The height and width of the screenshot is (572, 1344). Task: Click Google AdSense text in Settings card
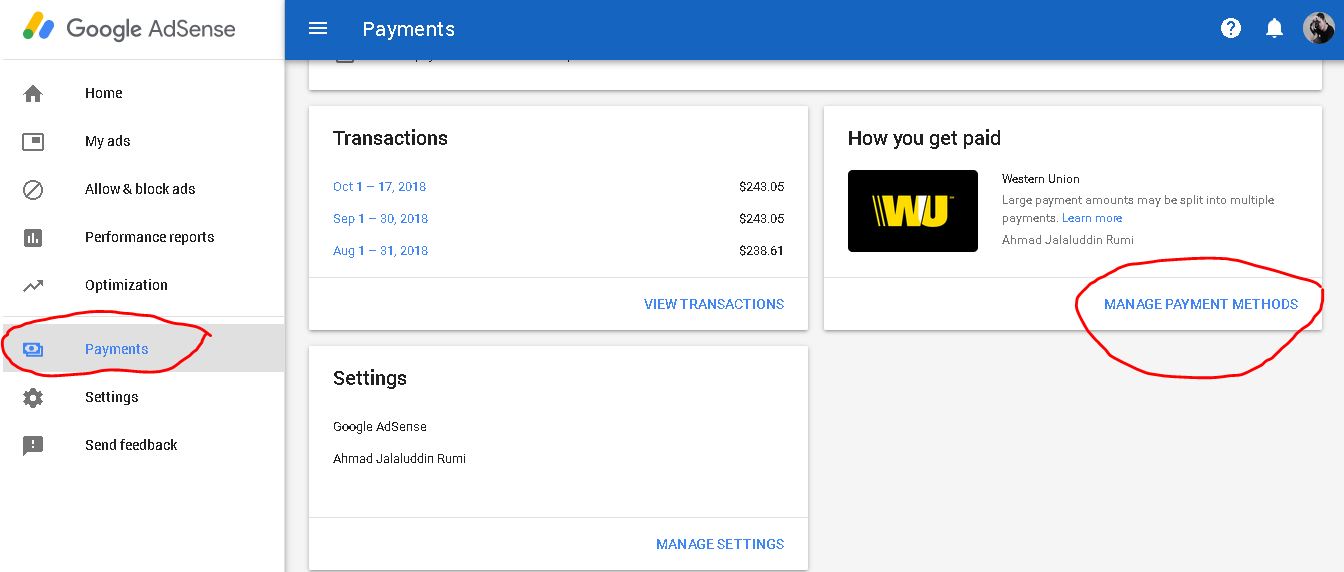pyautogui.click(x=380, y=427)
